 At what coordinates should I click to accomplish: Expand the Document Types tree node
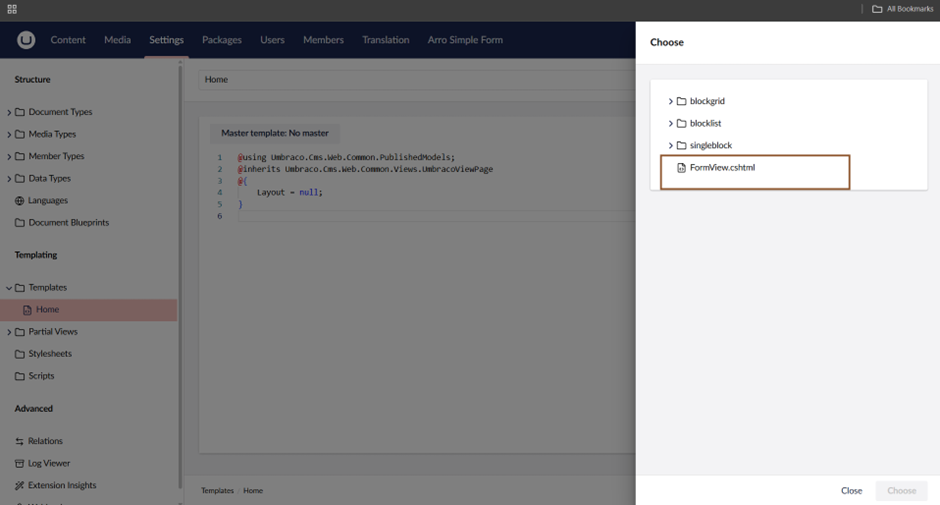(x=9, y=113)
